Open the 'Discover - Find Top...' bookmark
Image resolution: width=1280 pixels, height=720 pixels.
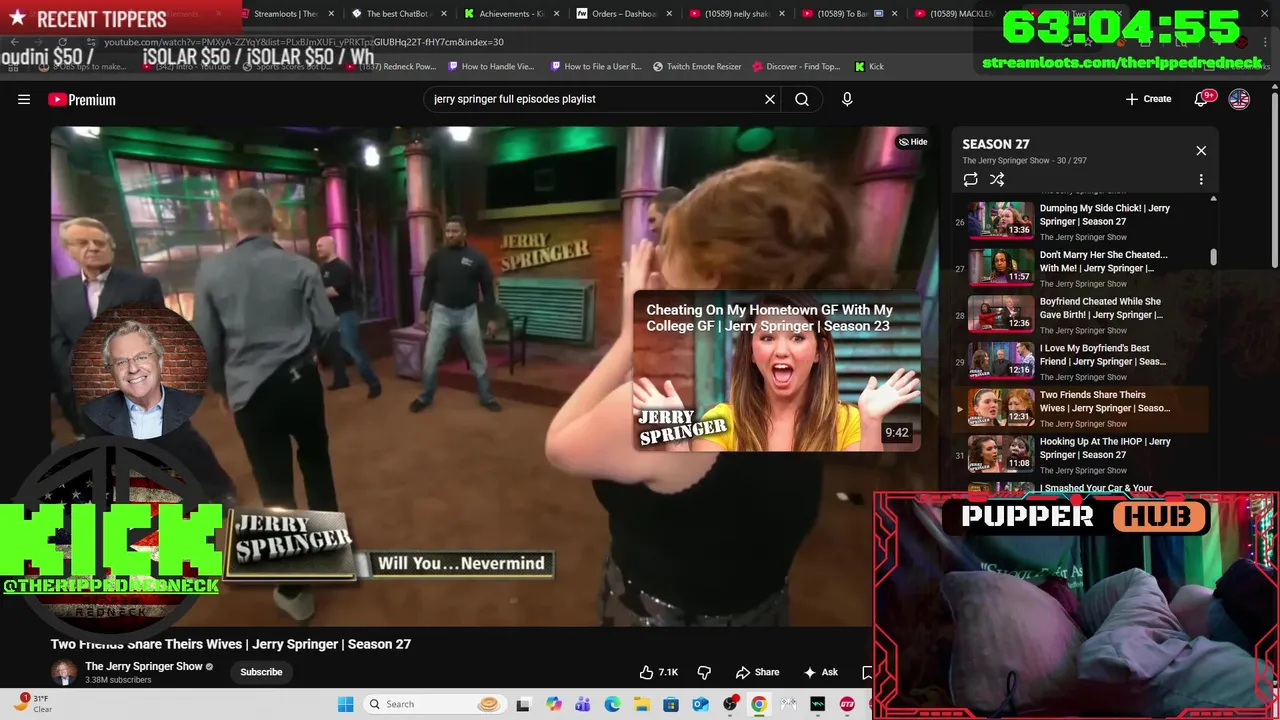coord(796,66)
